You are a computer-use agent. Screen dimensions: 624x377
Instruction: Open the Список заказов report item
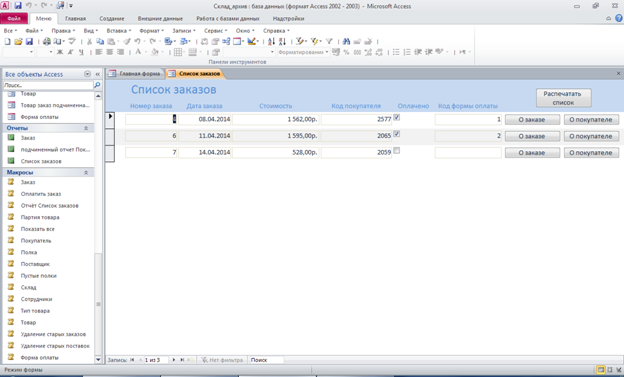[x=41, y=161]
